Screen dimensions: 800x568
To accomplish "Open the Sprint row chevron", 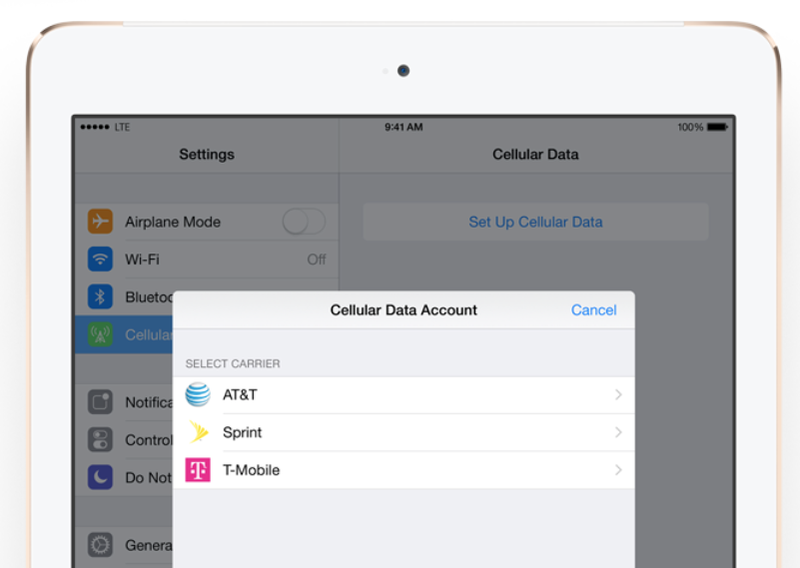I will click(618, 432).
